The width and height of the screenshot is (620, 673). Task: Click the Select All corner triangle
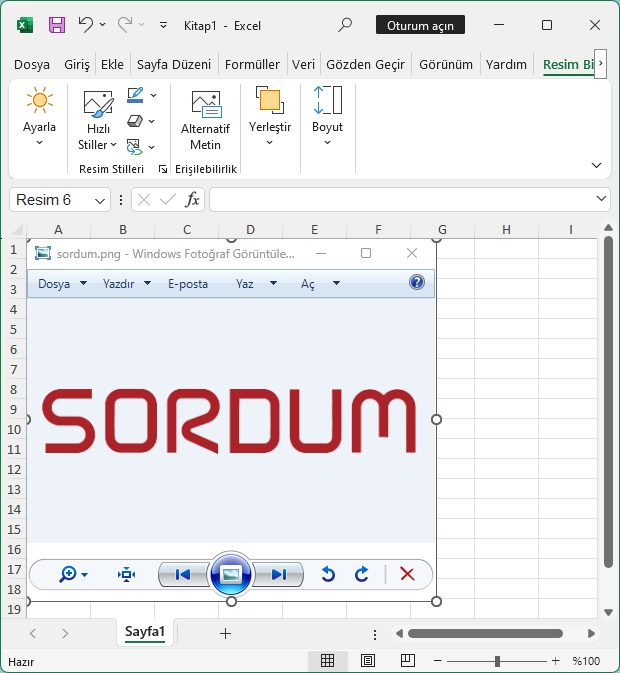tap(16, 230)
